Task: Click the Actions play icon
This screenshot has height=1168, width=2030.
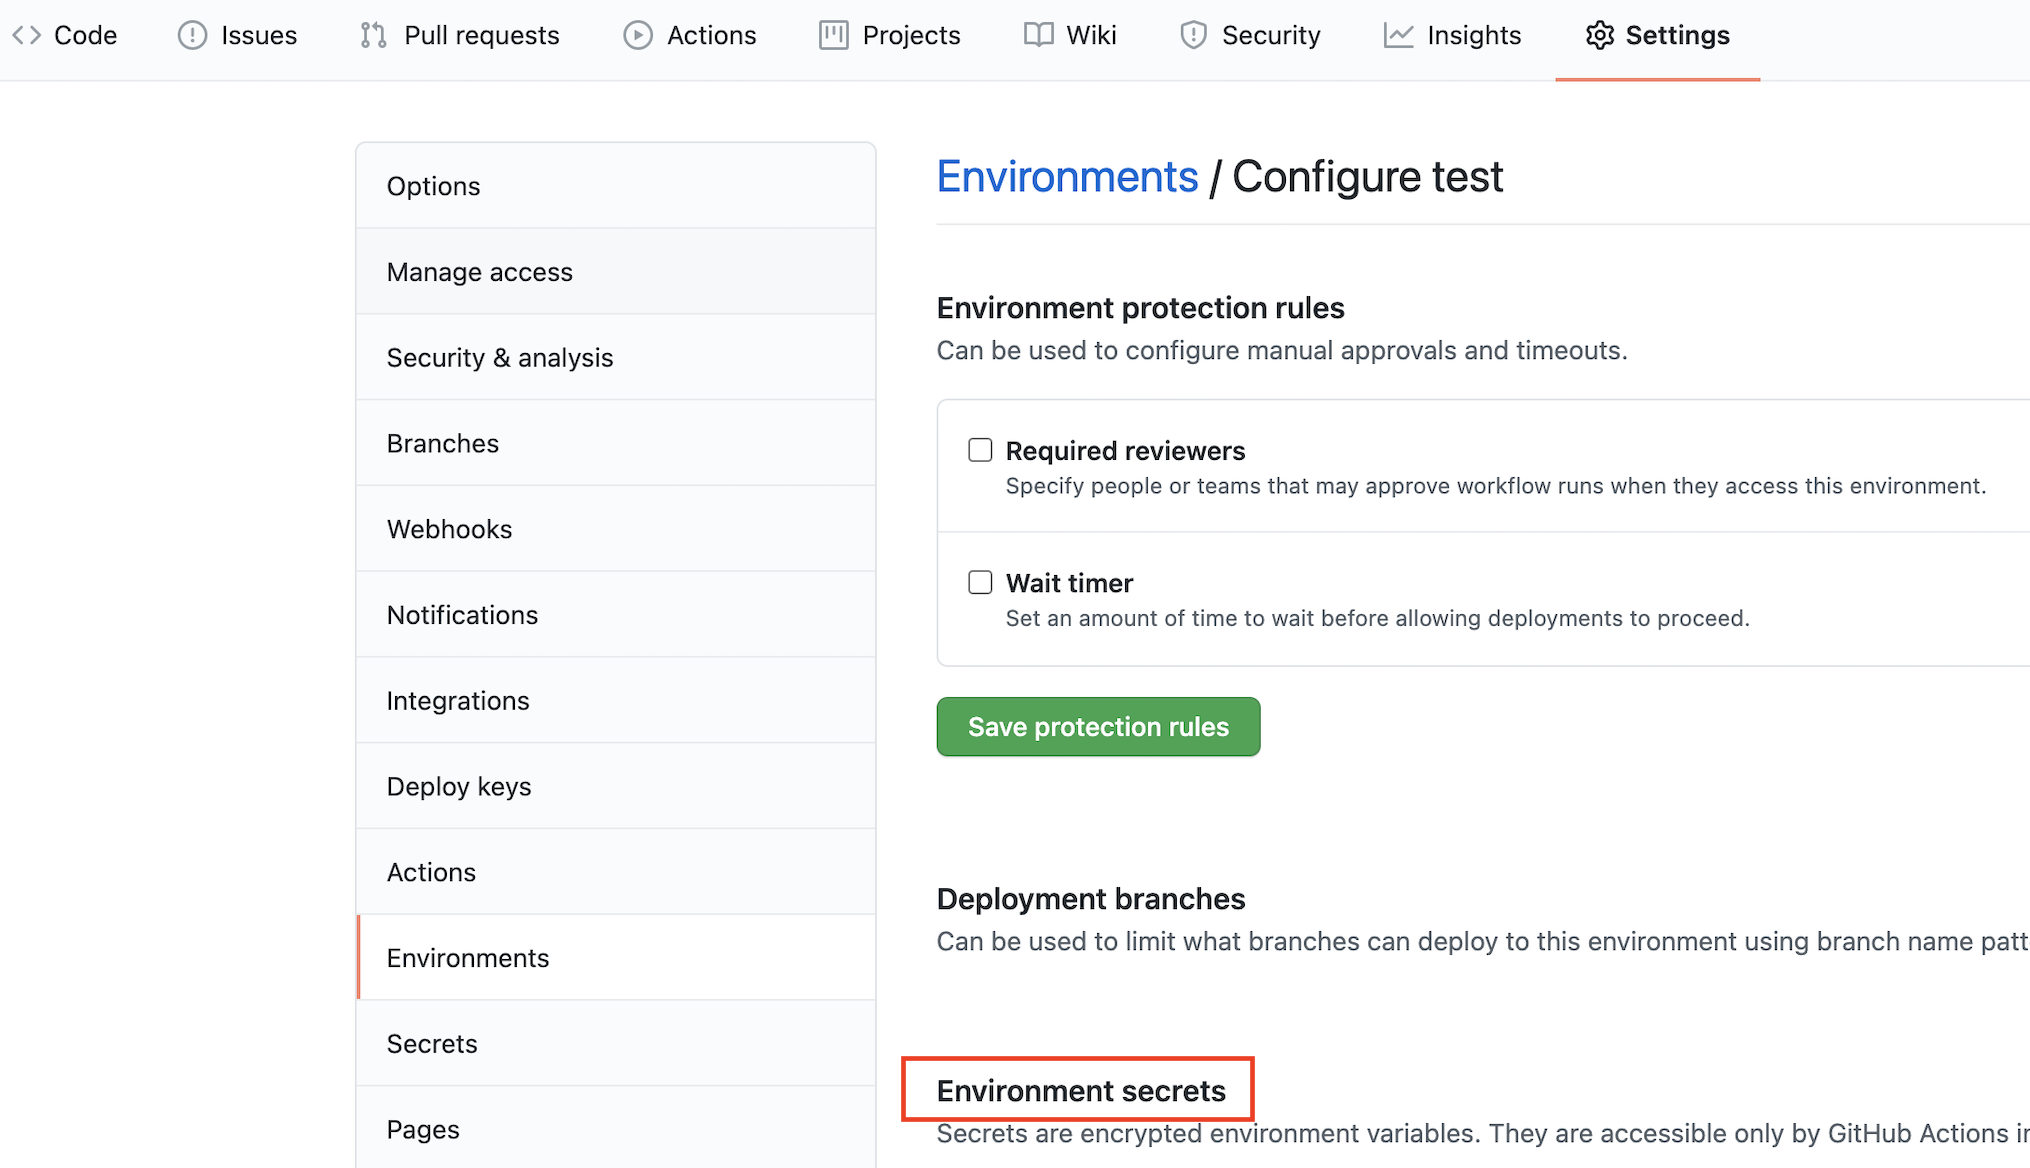Action: [637, 35]
